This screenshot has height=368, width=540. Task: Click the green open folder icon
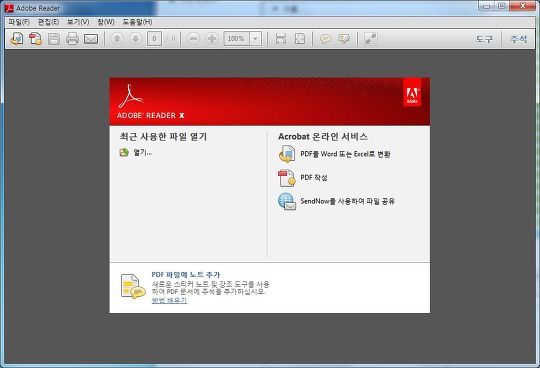[124, 152]
